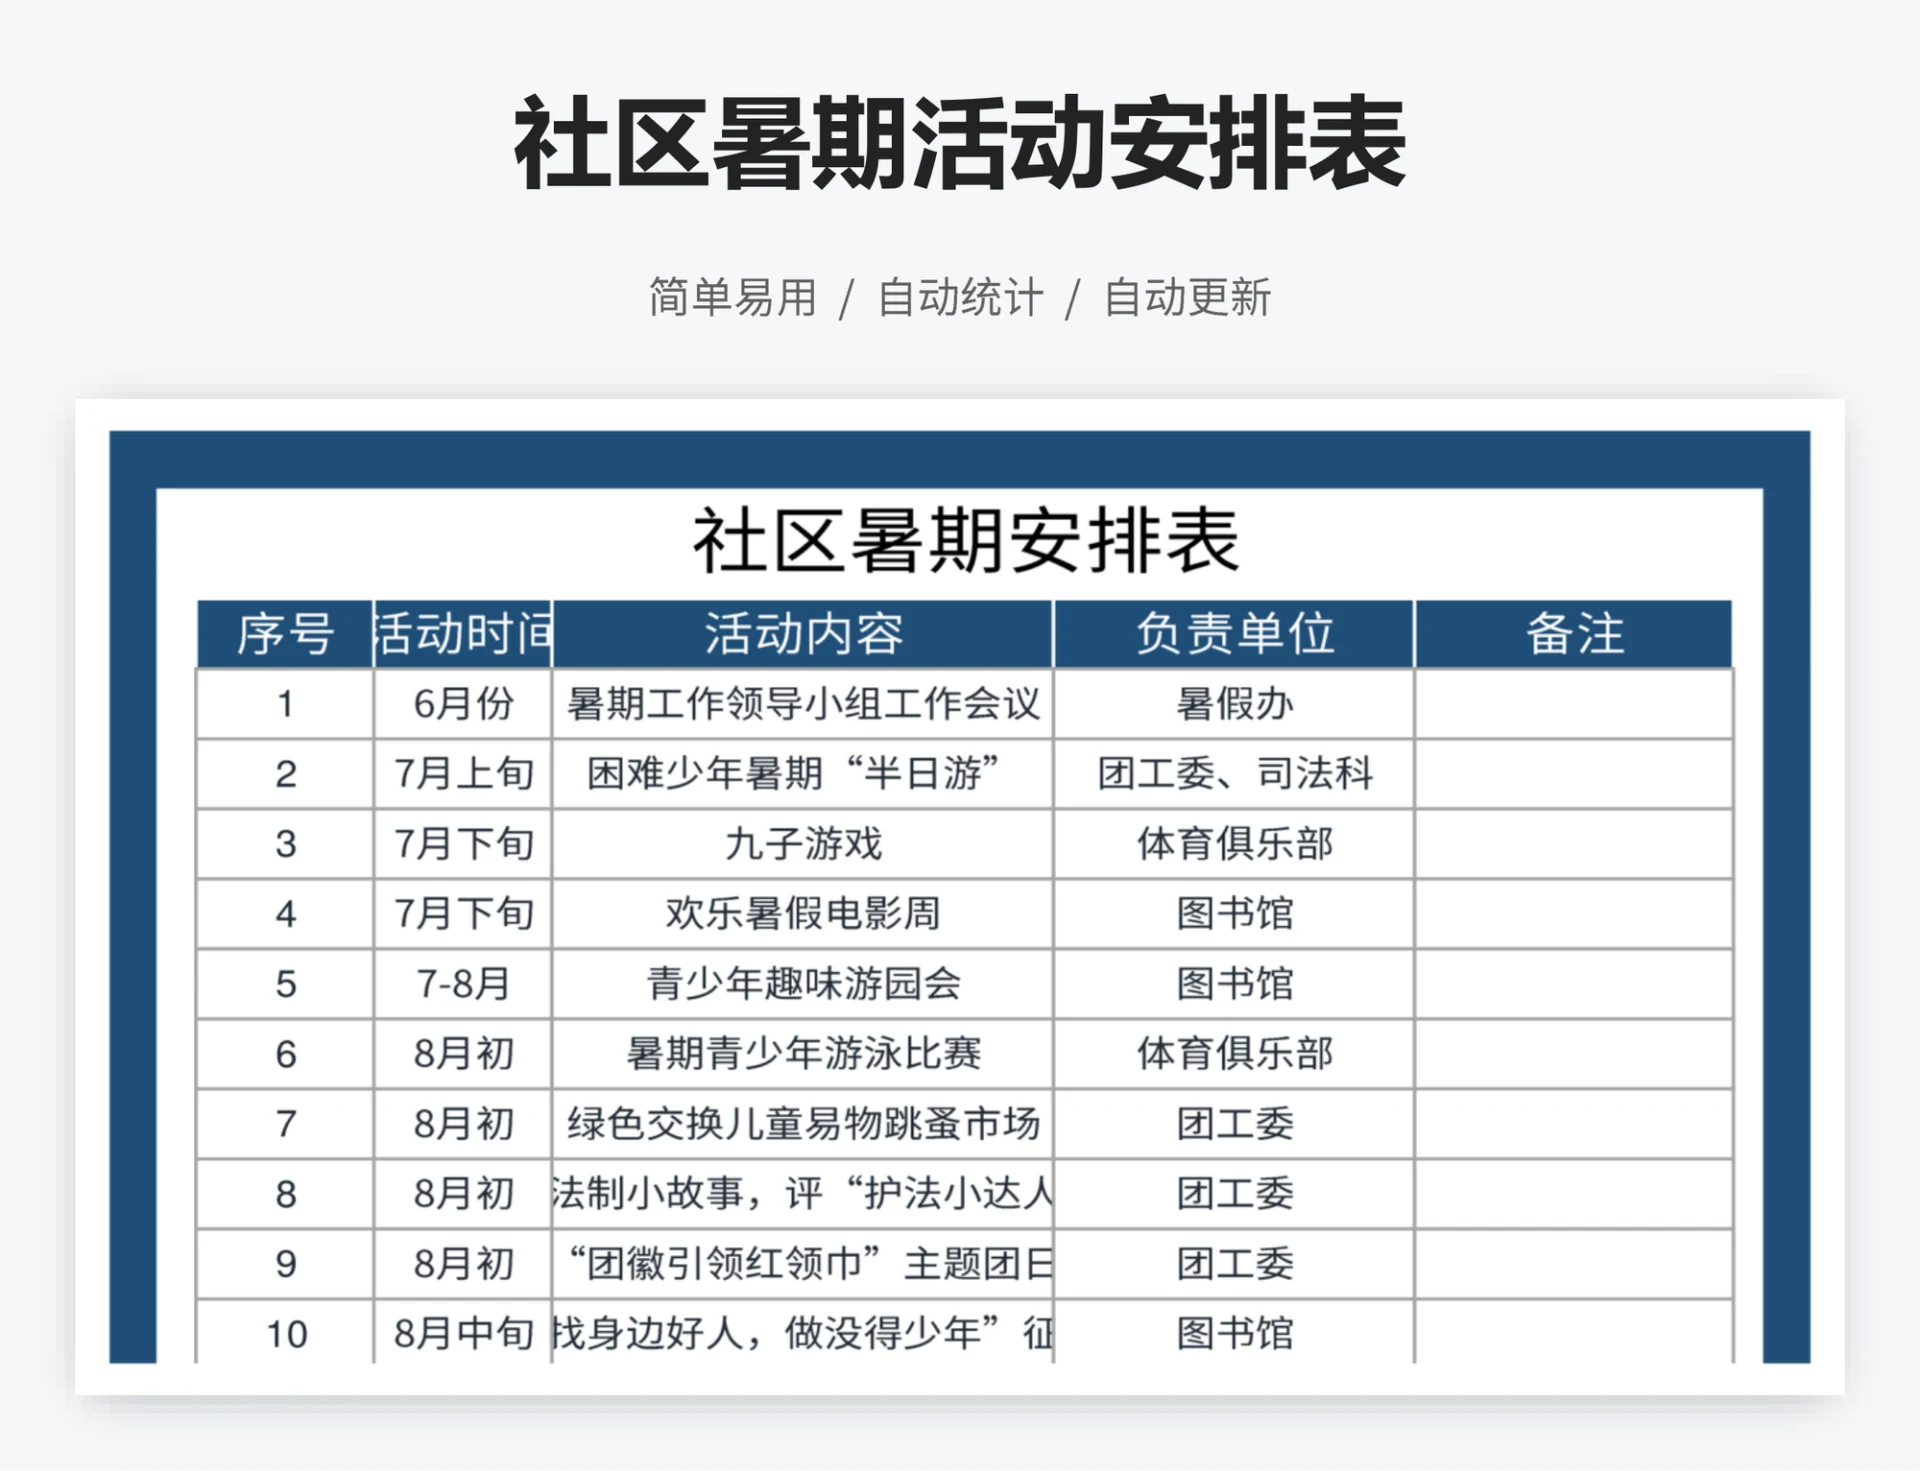Click the subtitle text 简单易用
This screenshot has height=1471, width=1920.
732,294
